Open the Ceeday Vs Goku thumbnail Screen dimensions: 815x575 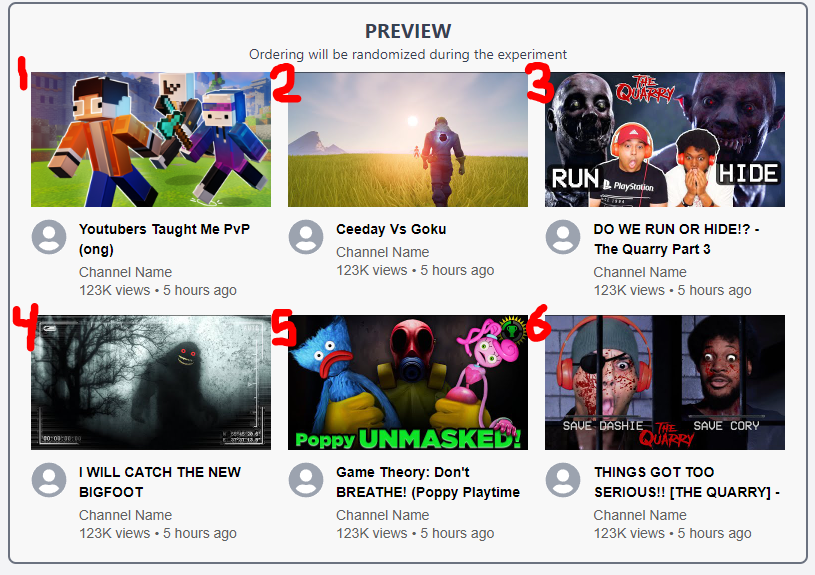pos(408,139)
